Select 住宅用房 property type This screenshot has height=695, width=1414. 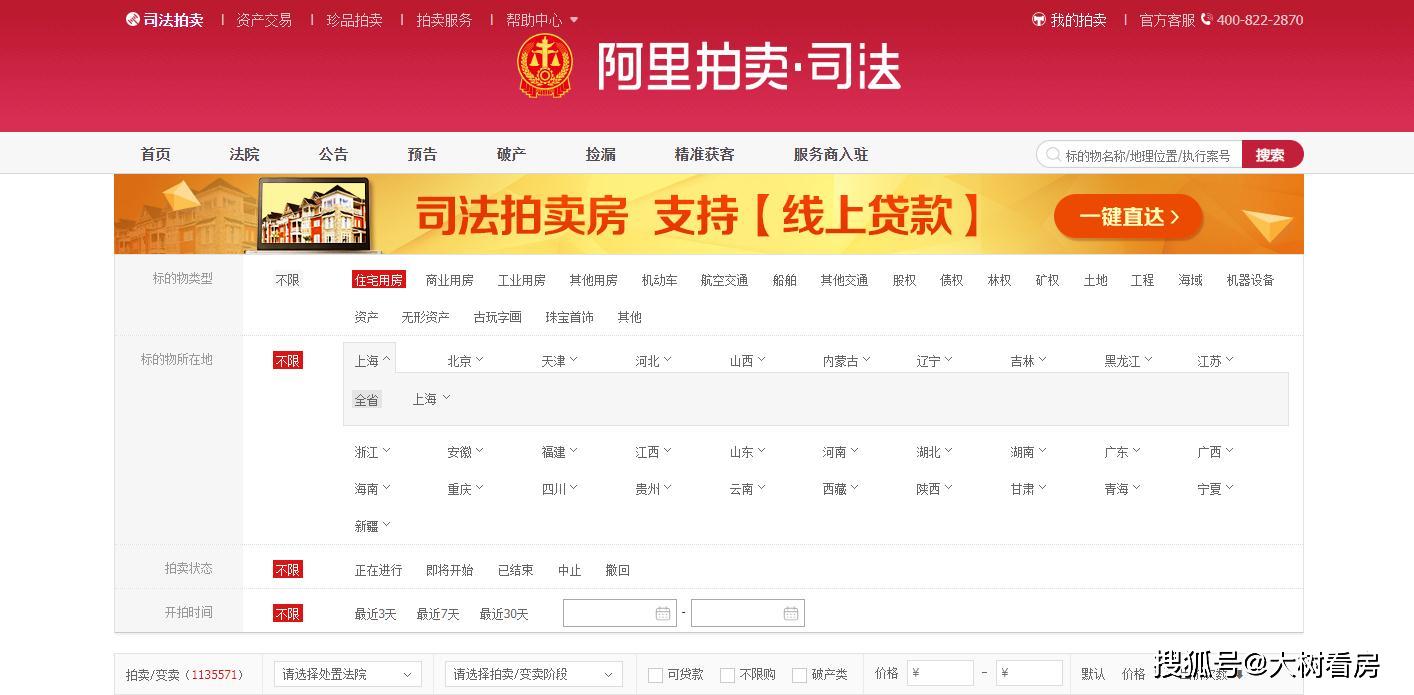point(379,280)
